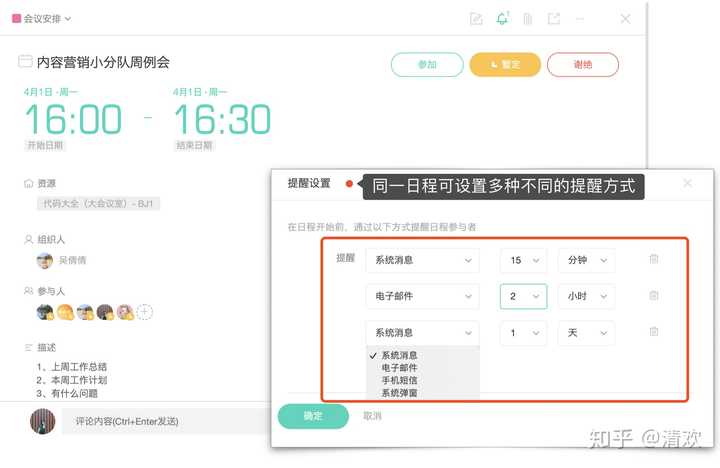Click the user avatar beside the comment box
The image size is (720, 468).
tap(43, 421)
